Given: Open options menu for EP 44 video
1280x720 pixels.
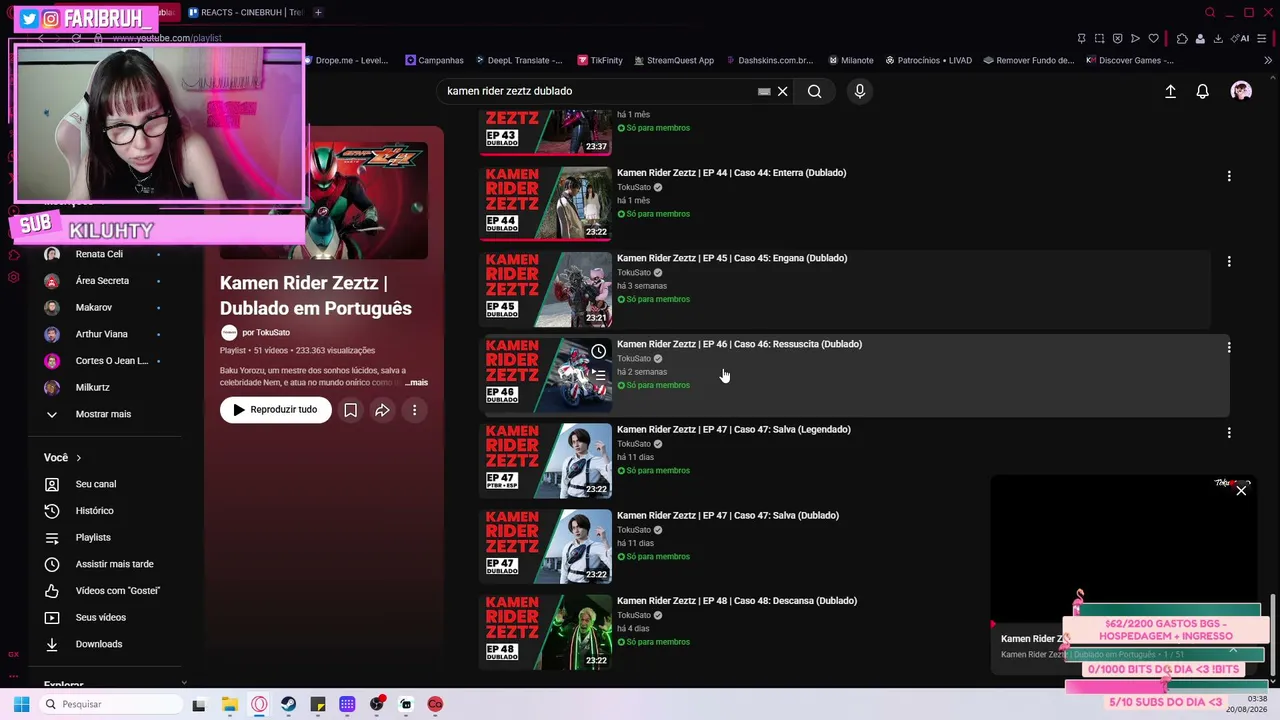Looking at the screenshot, I should tap(1229, 176).
